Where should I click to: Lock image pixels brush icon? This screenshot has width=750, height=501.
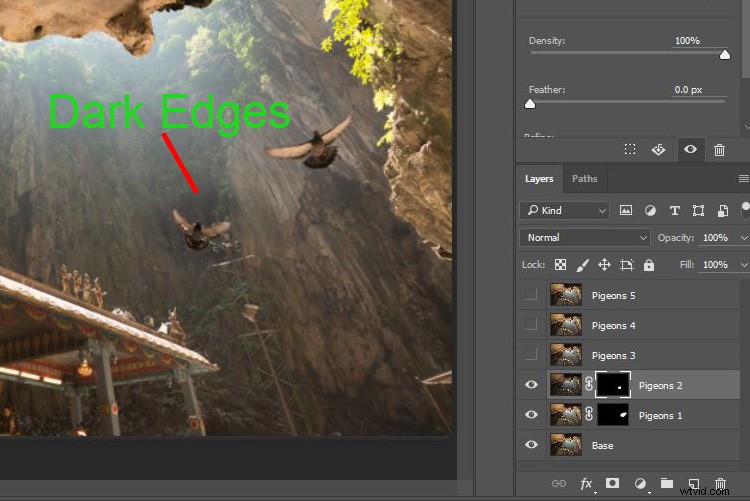pyautogui.click(x=582, y=265)
